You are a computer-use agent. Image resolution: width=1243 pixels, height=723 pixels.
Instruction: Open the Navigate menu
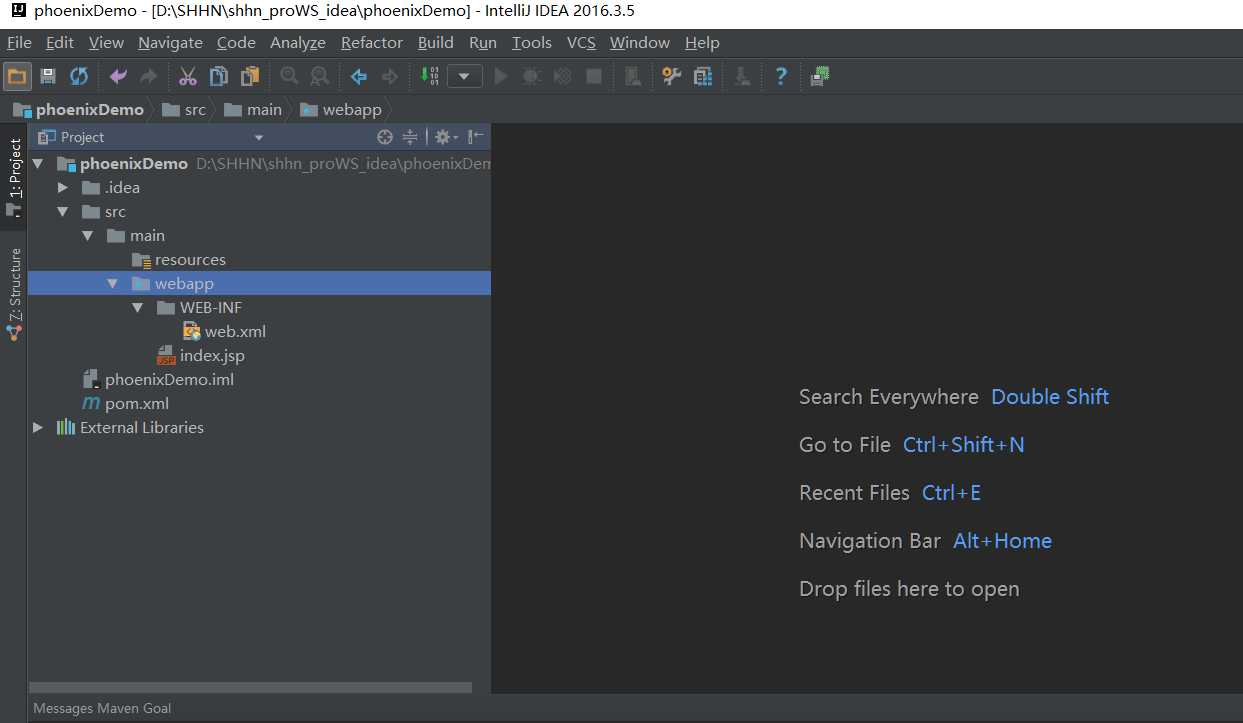pos(170,42)
